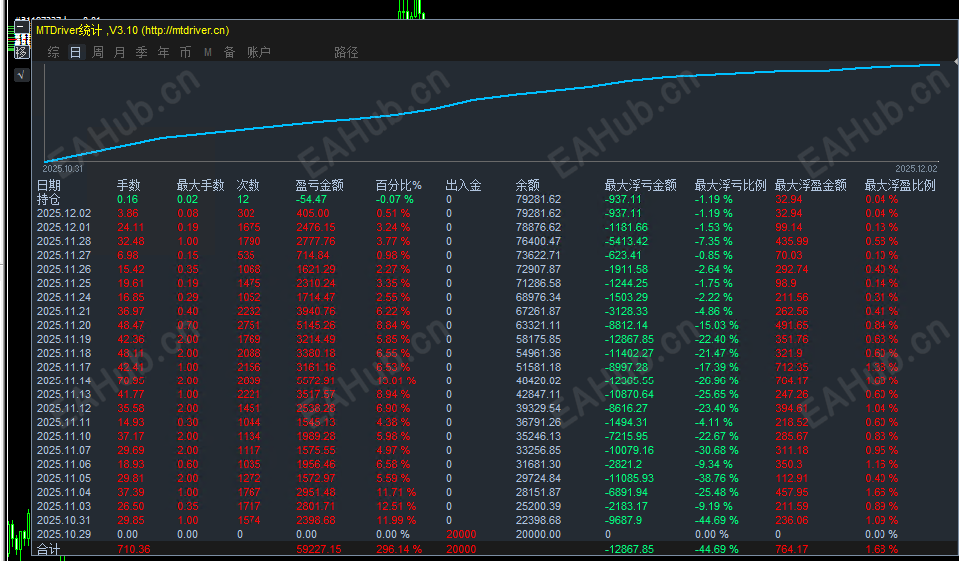Click chart start date label 2025.10.31
Image resolution: width=959 pixels, height=561 pixels.
click(62, 169)
